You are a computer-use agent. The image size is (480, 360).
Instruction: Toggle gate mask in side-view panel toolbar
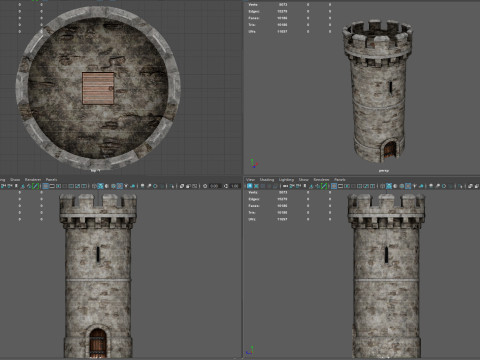[353, 186]
